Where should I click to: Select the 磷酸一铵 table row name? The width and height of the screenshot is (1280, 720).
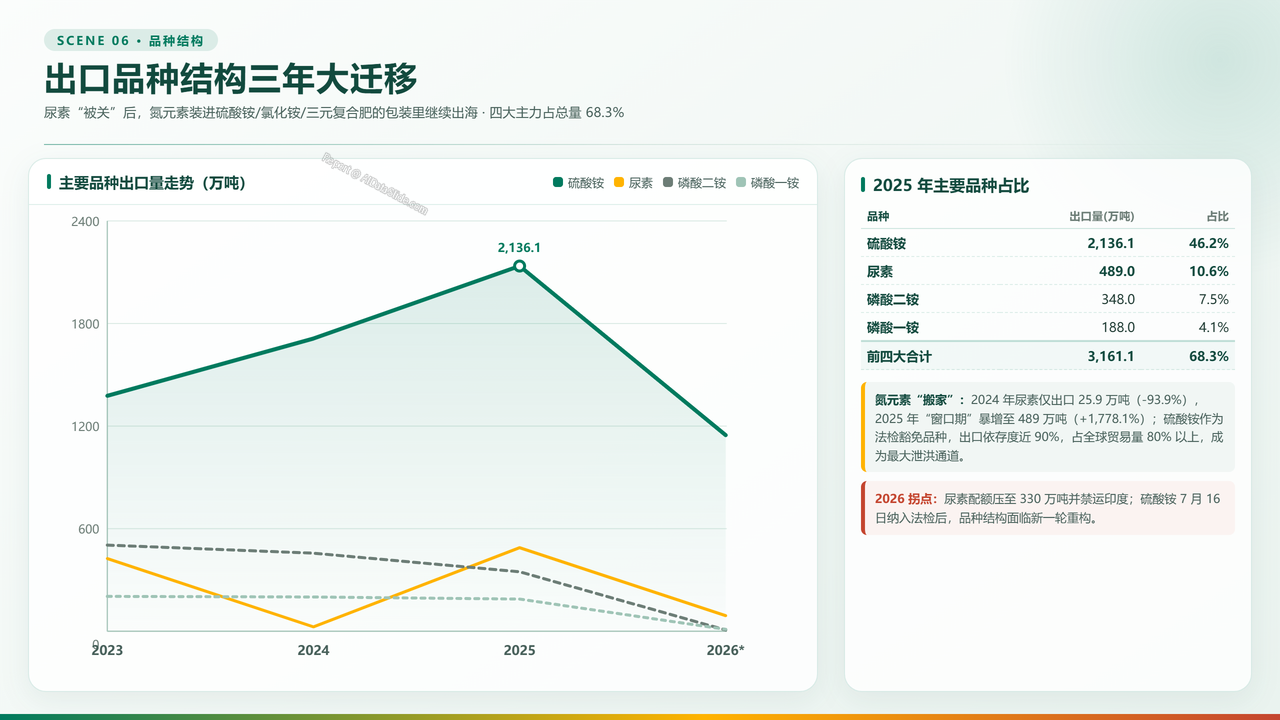(x=893, y=327)
